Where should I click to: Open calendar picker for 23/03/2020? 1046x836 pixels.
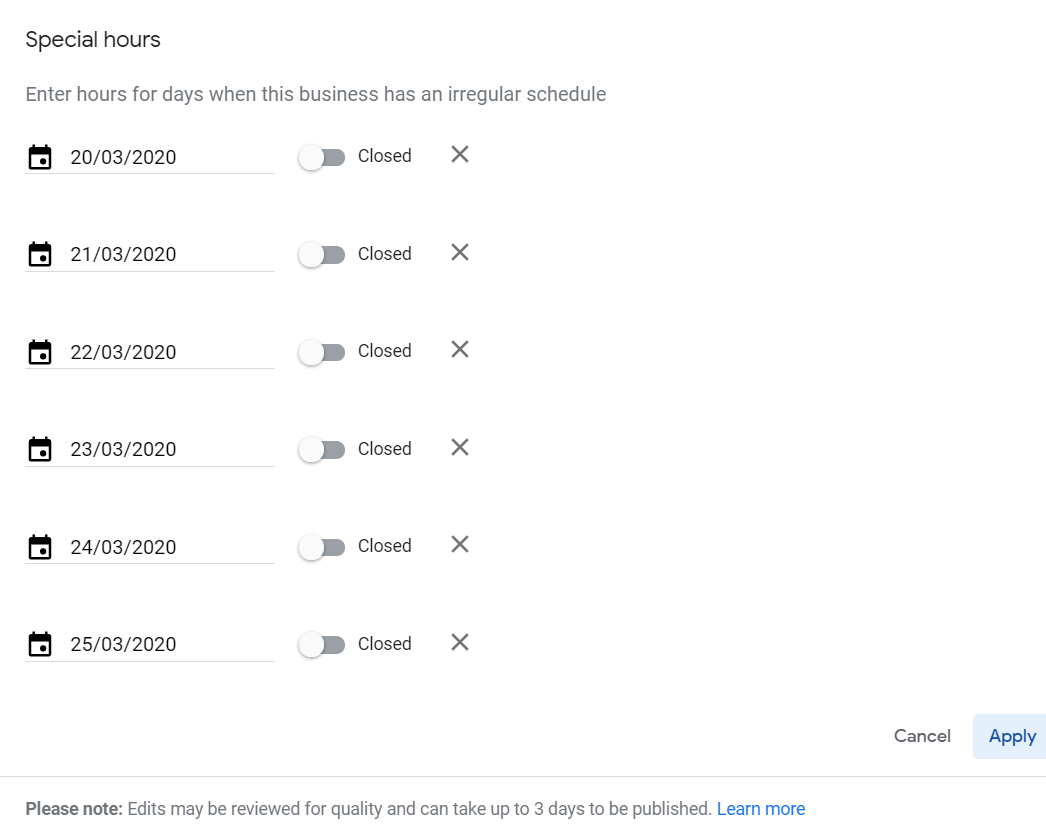pos(40,449)
